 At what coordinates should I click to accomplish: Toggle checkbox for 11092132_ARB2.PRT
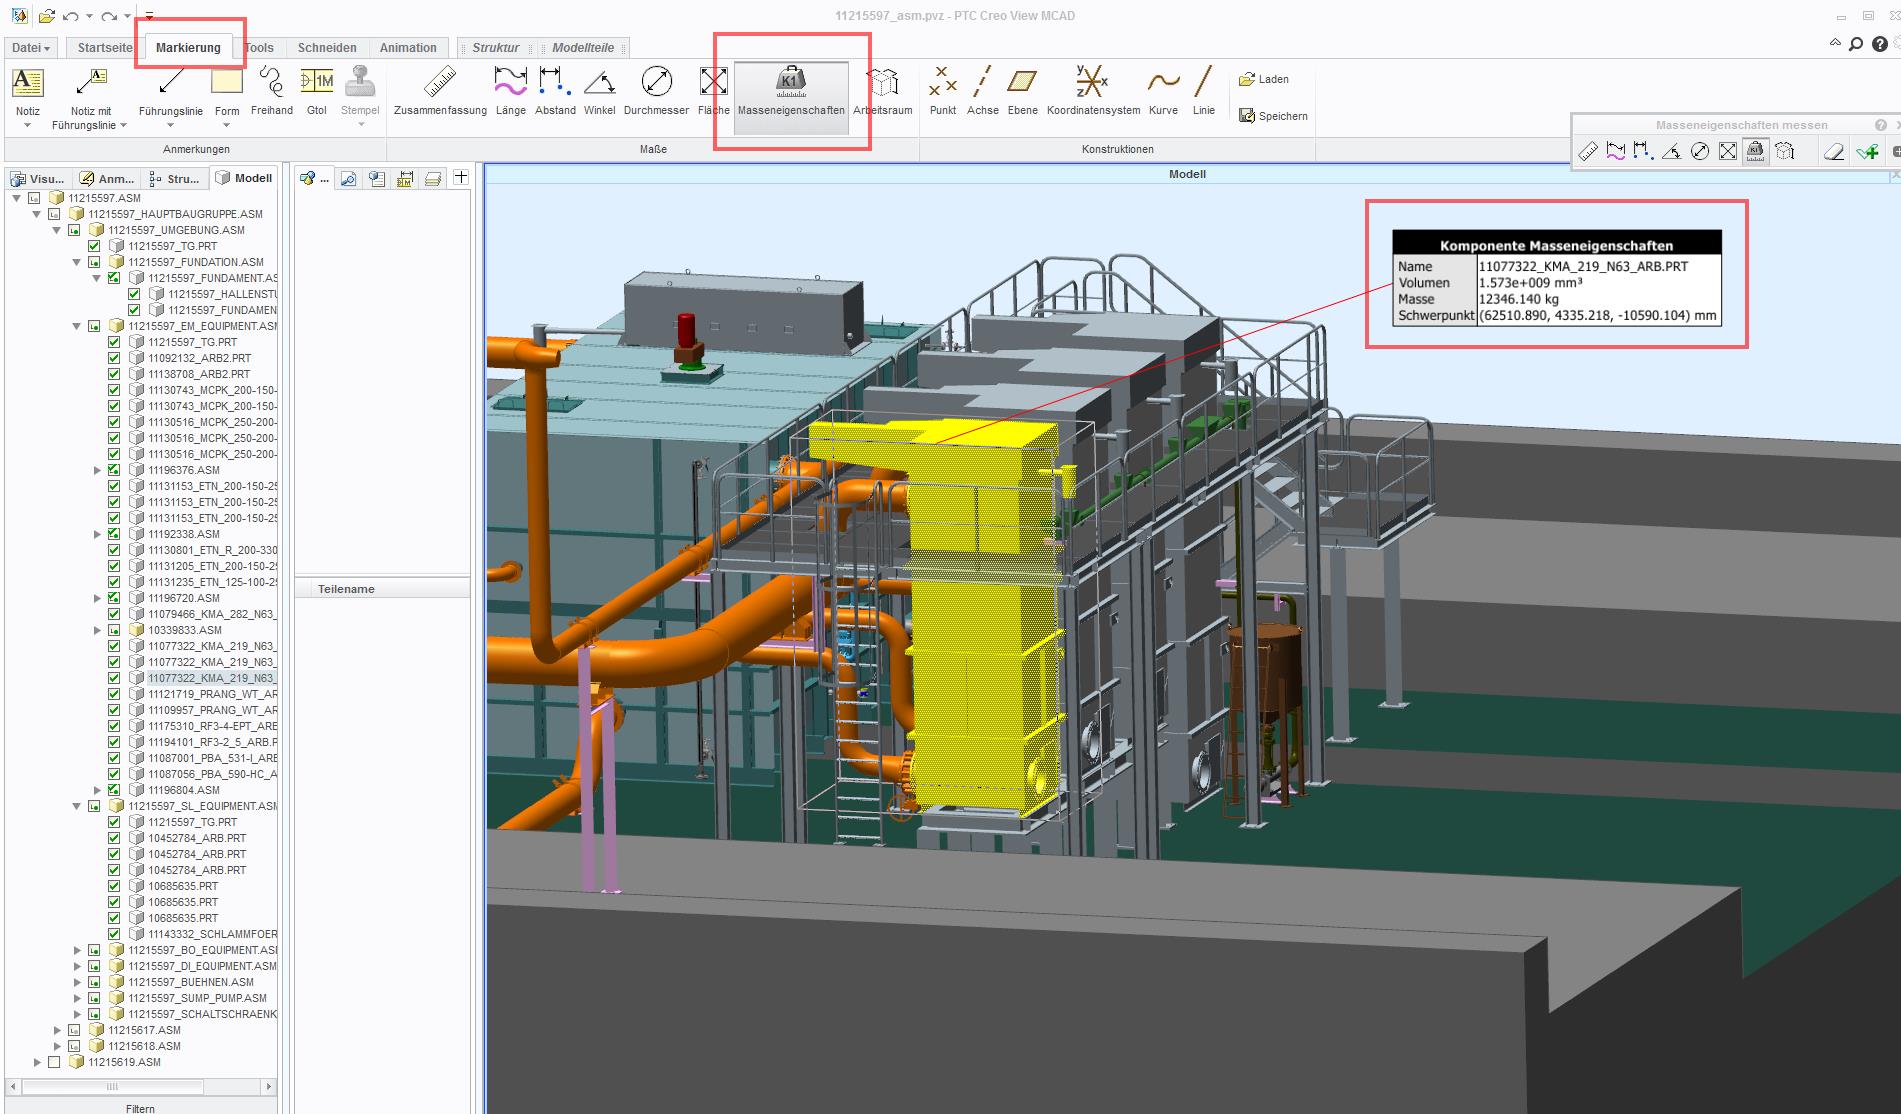[x=114, y=358]
